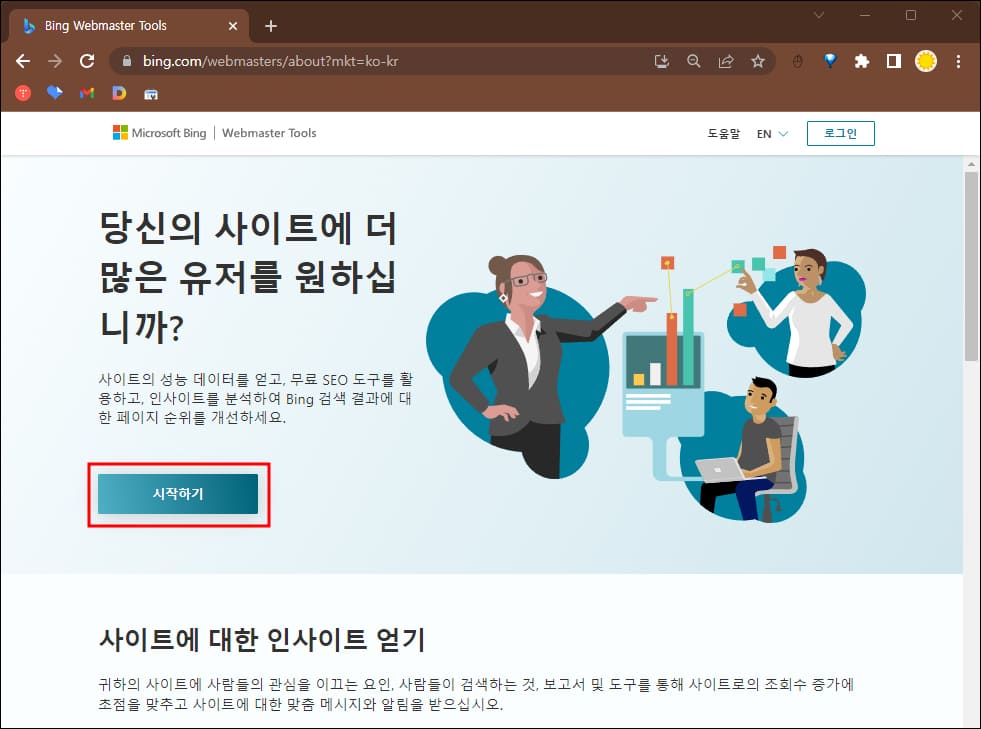Open the yellow profile avatar
The image size is (981, 729).
[x=926, y=61]
